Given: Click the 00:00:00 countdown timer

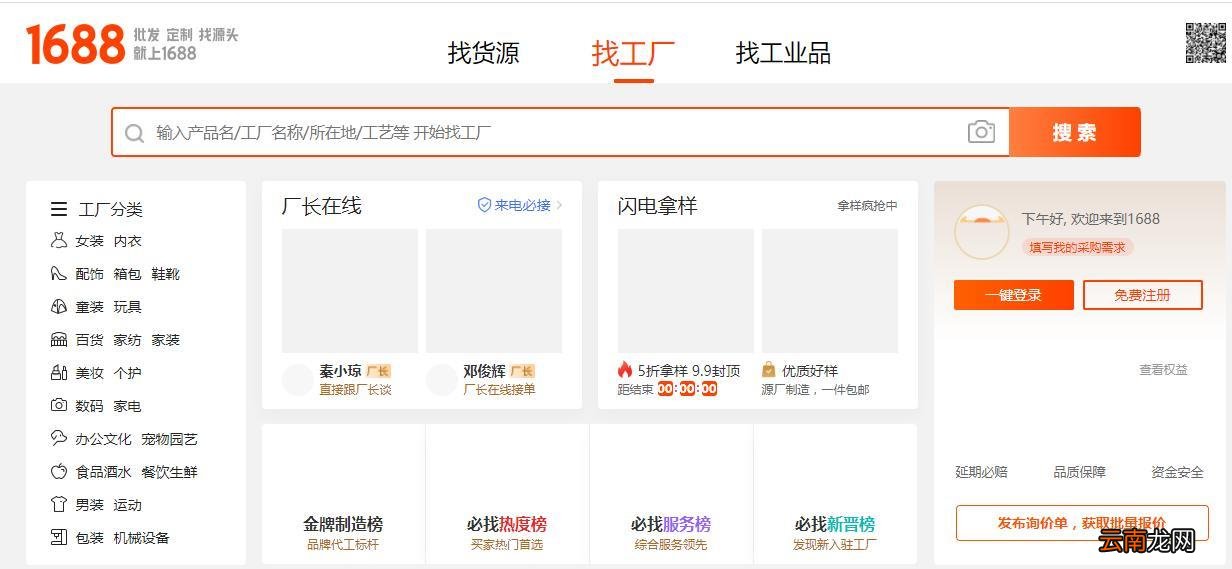Looking at the screenshot, I should click(x=687, y=389).
